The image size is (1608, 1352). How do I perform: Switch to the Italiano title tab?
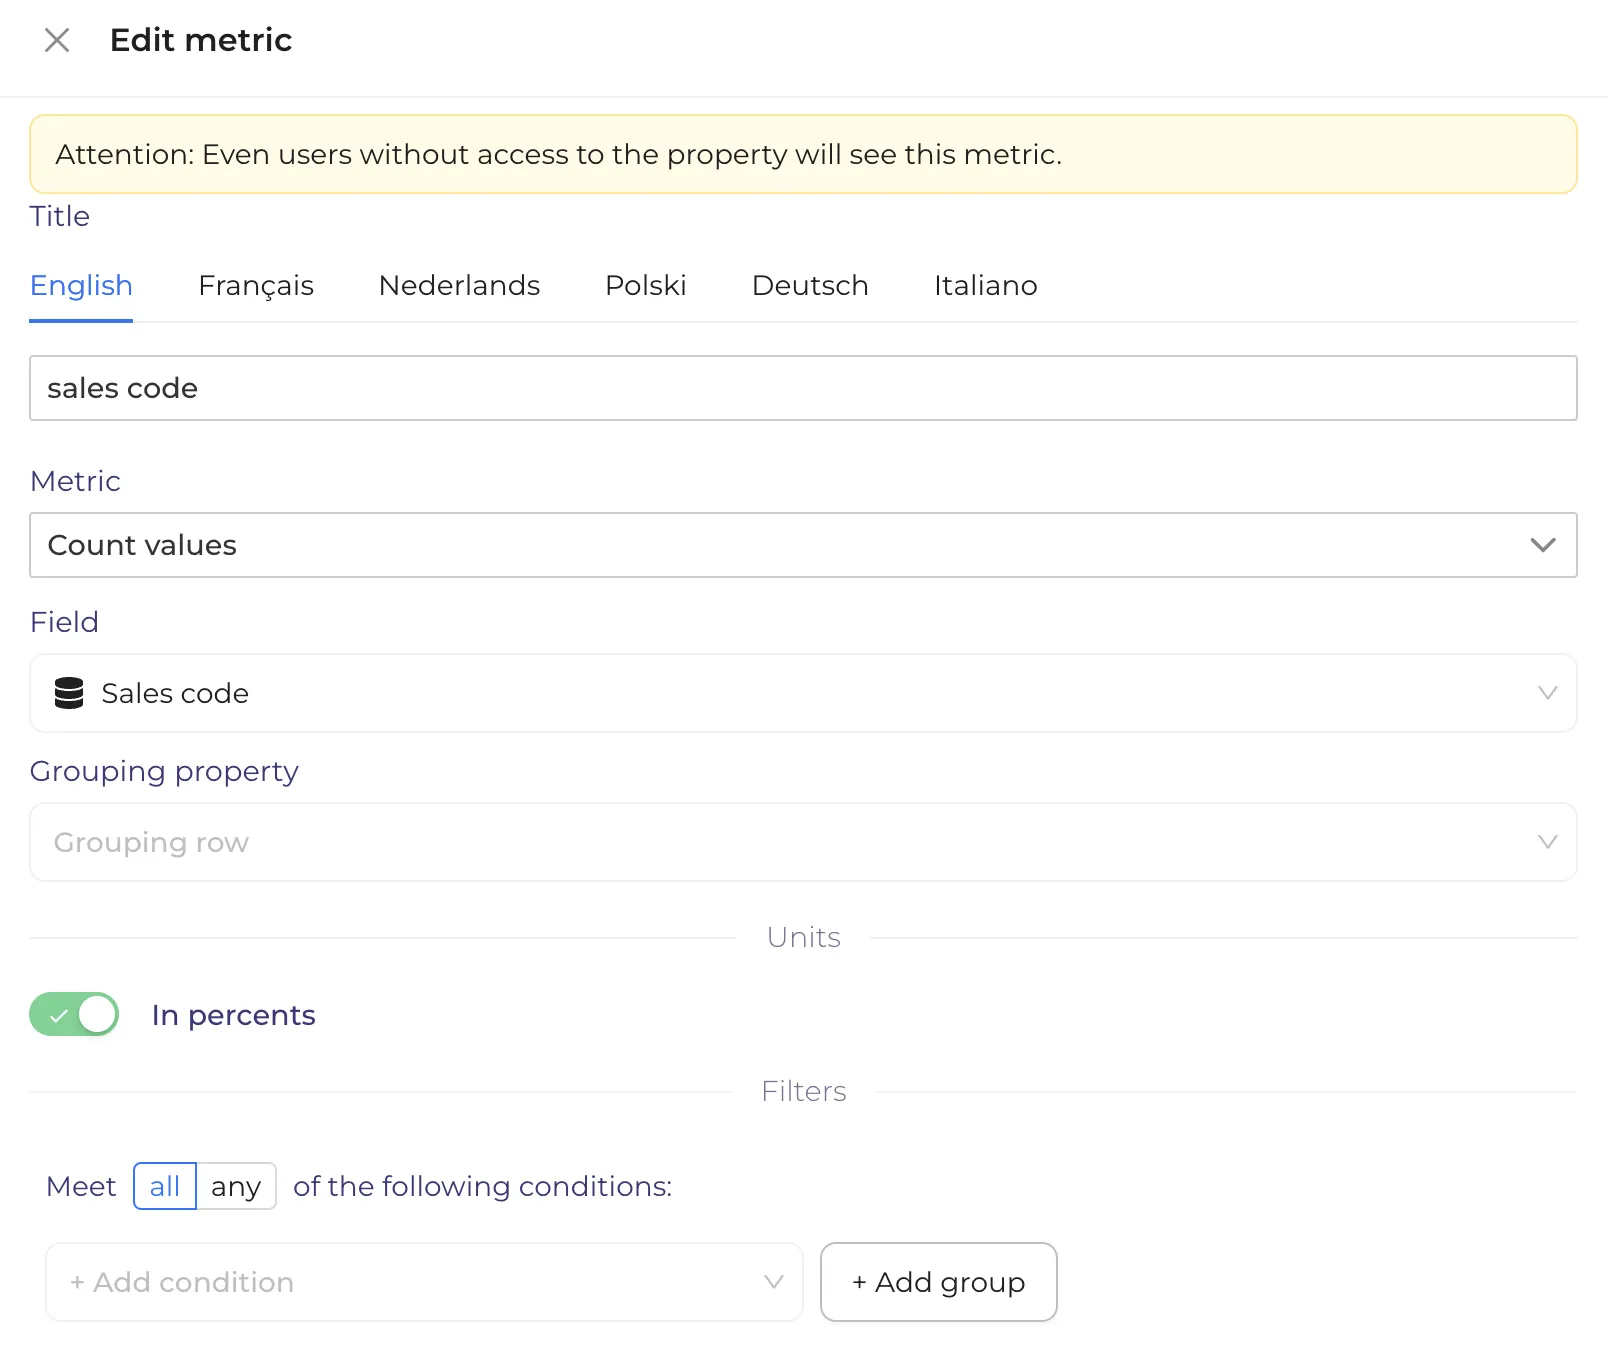point(985,286)
